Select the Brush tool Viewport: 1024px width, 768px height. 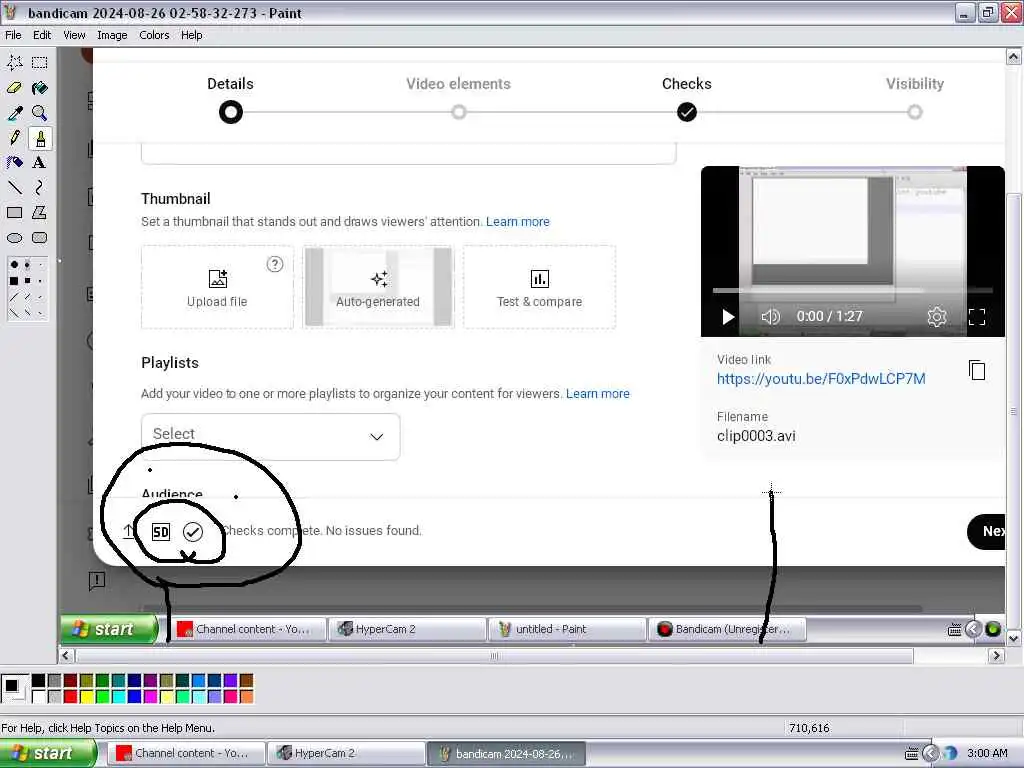(40, 138)
